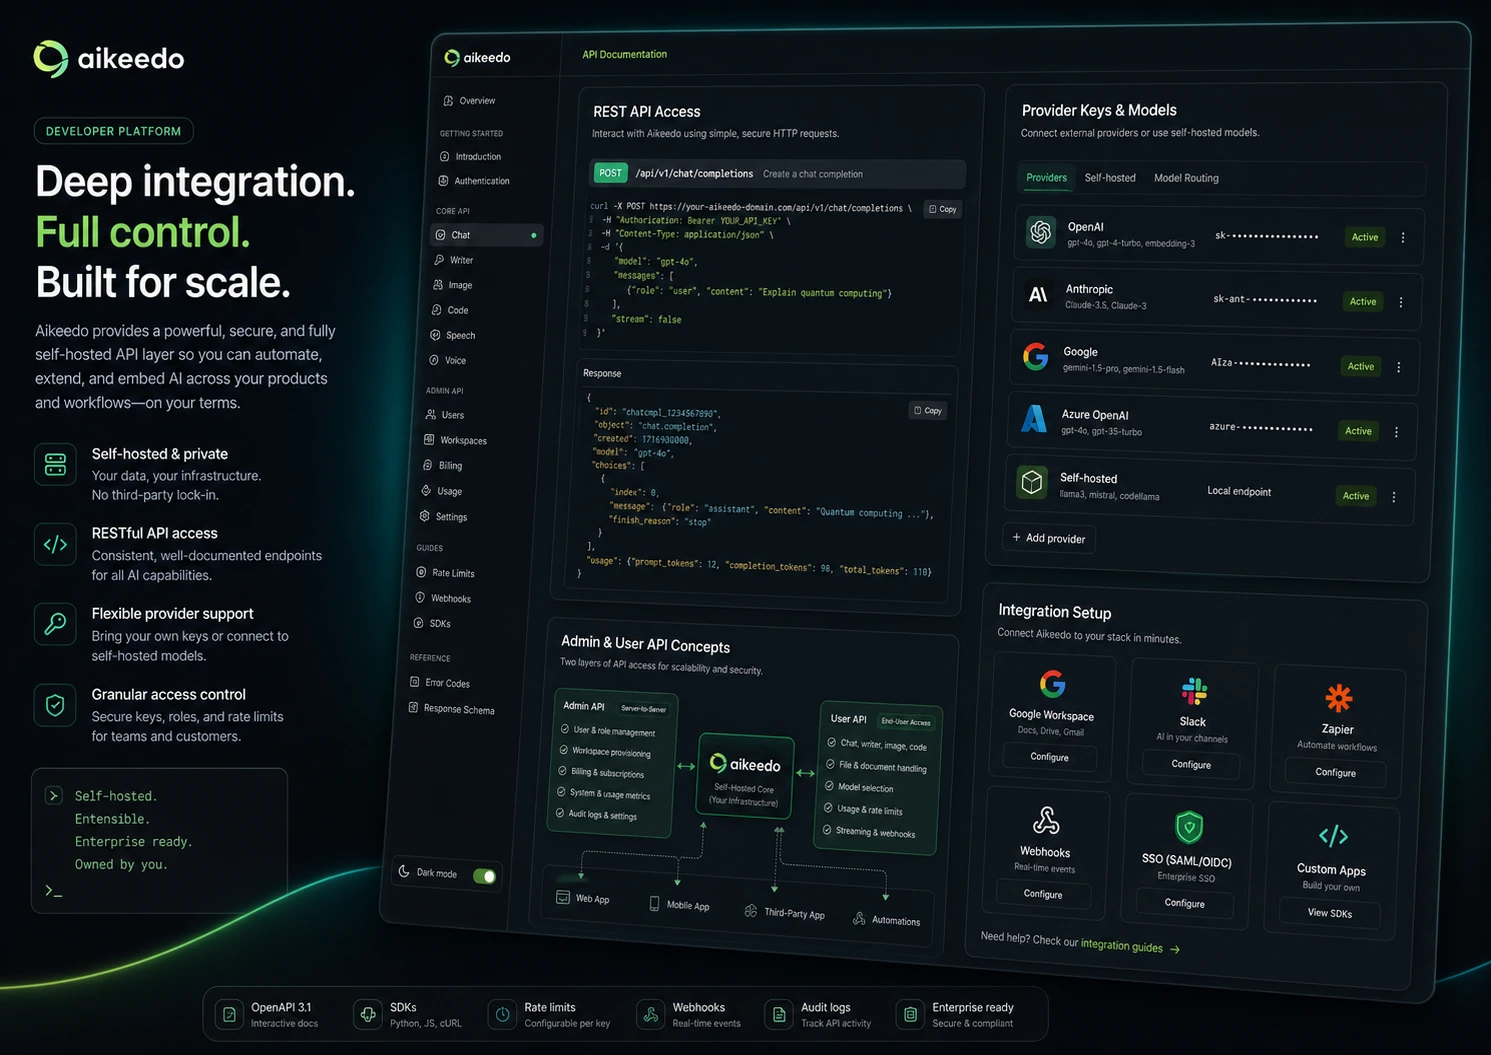
Task: Switch to the Self-hosted tab
Action: tap(1110, 178)
